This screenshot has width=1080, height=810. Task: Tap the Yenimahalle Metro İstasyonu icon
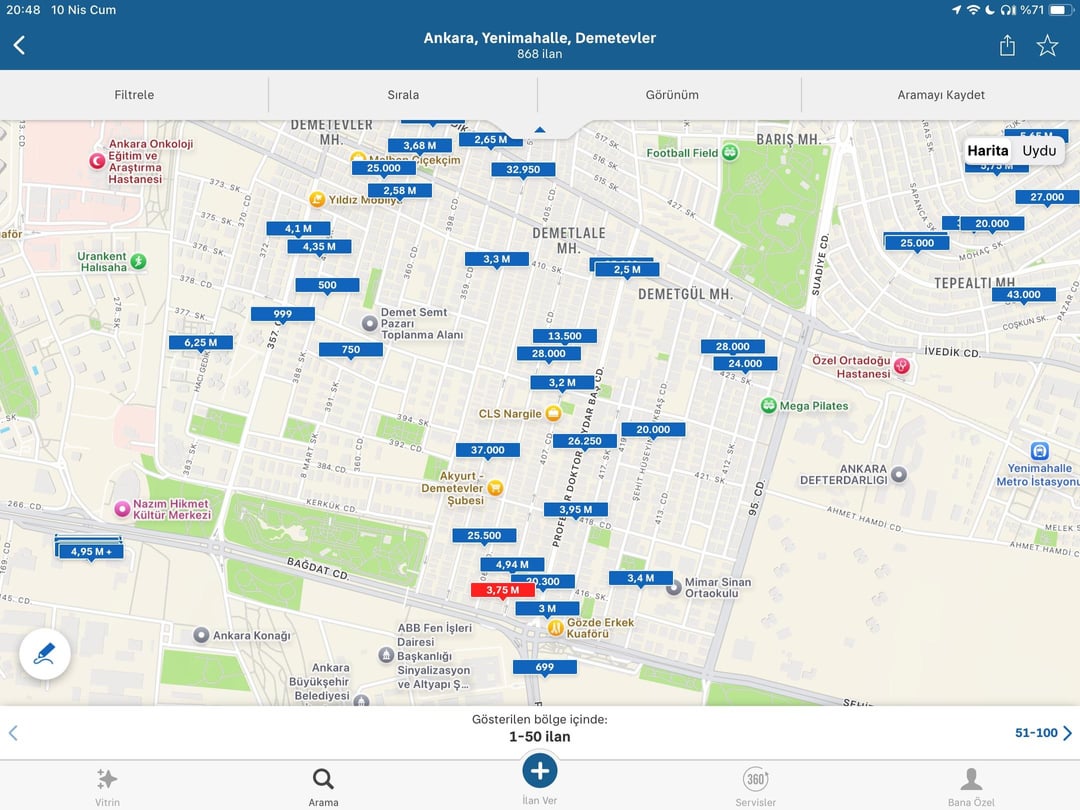1040,451
